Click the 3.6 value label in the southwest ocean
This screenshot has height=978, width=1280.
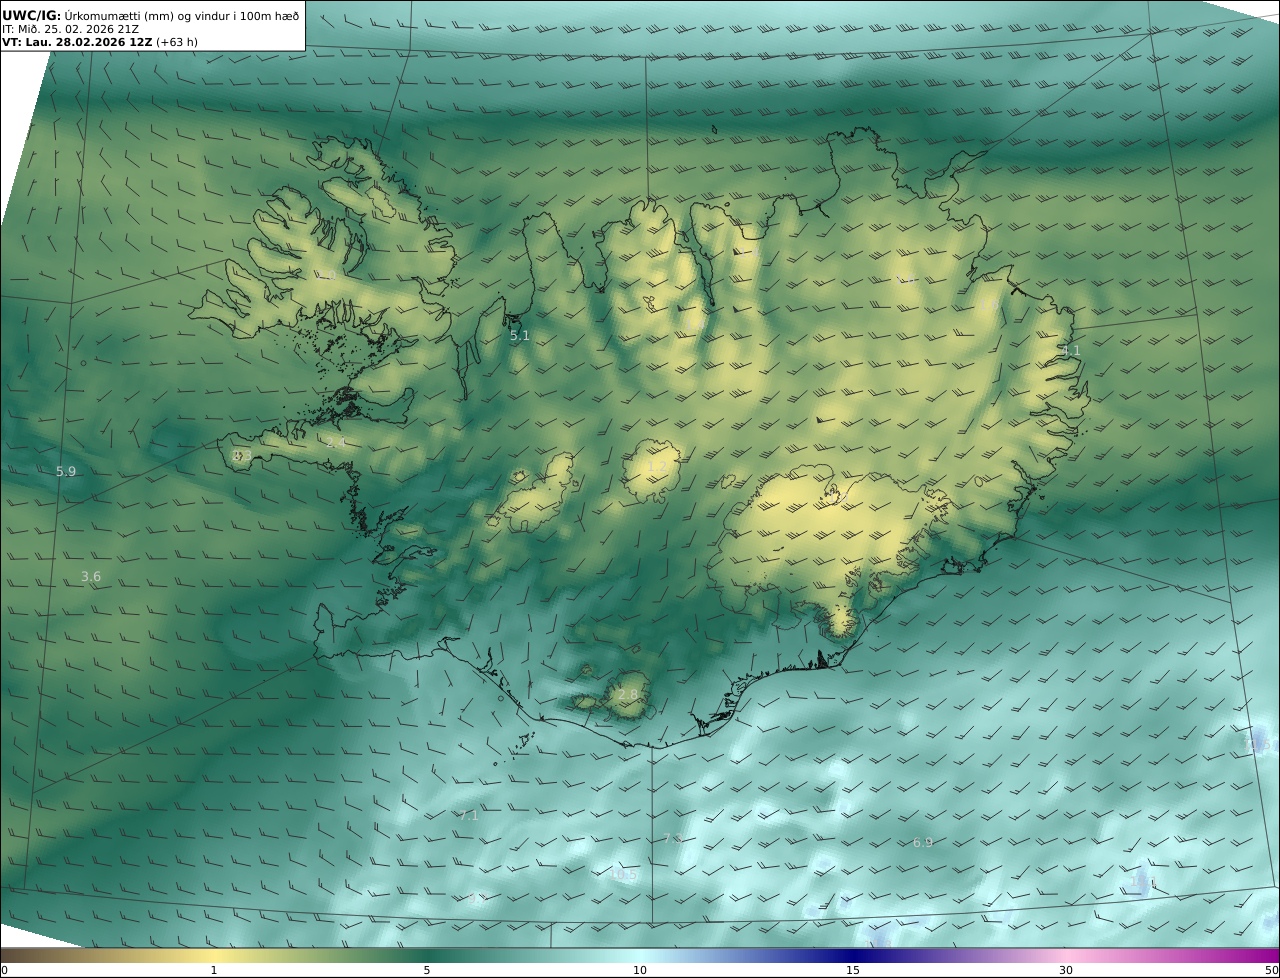click(91, 577)
